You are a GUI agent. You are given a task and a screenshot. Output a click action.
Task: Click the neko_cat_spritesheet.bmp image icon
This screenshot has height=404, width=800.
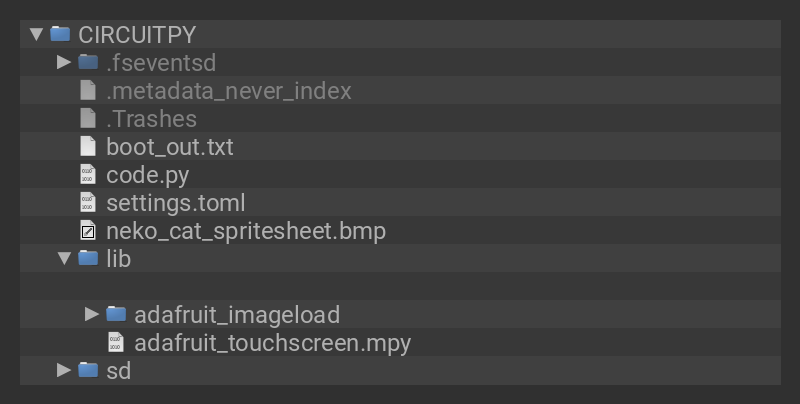88,231
